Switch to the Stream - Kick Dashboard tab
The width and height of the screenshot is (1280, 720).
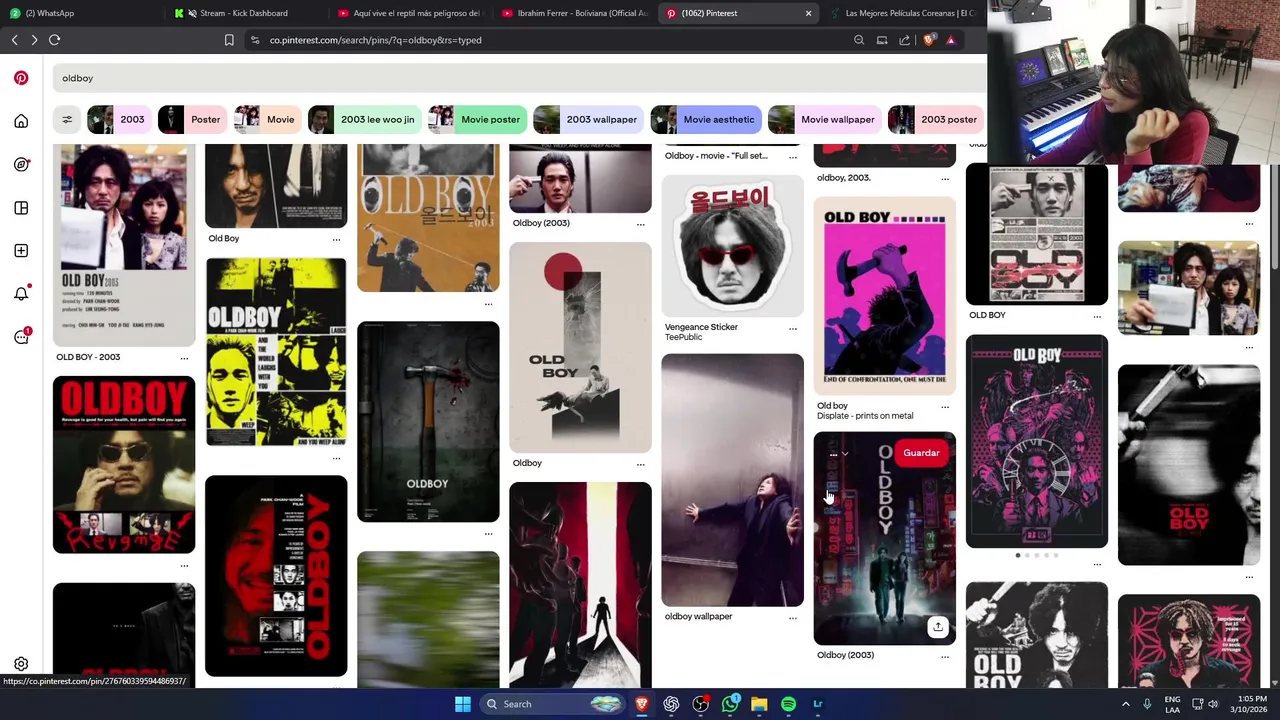244,13
